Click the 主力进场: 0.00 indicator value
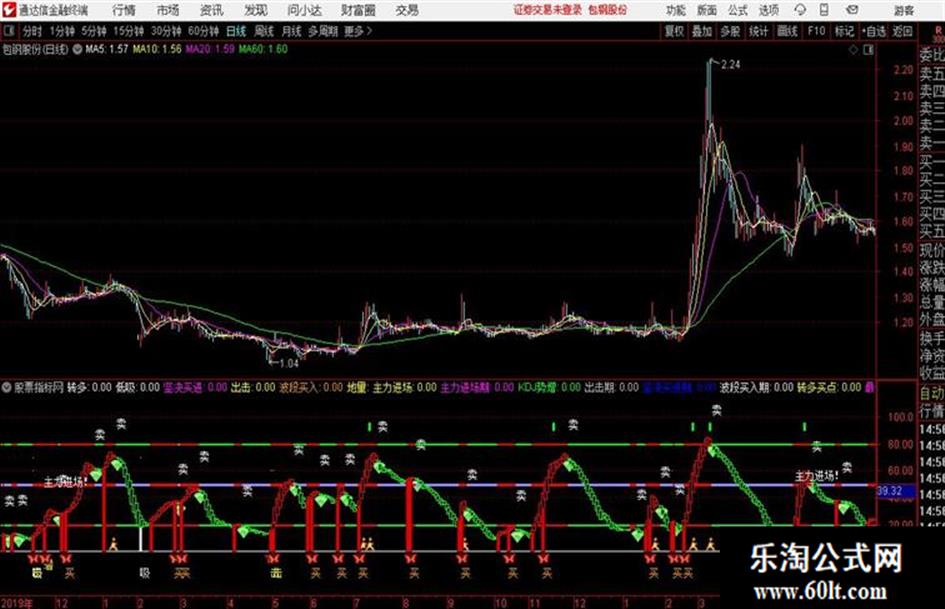Image resolution: width=945 pixels, height=609 pixels. [404, 387]
